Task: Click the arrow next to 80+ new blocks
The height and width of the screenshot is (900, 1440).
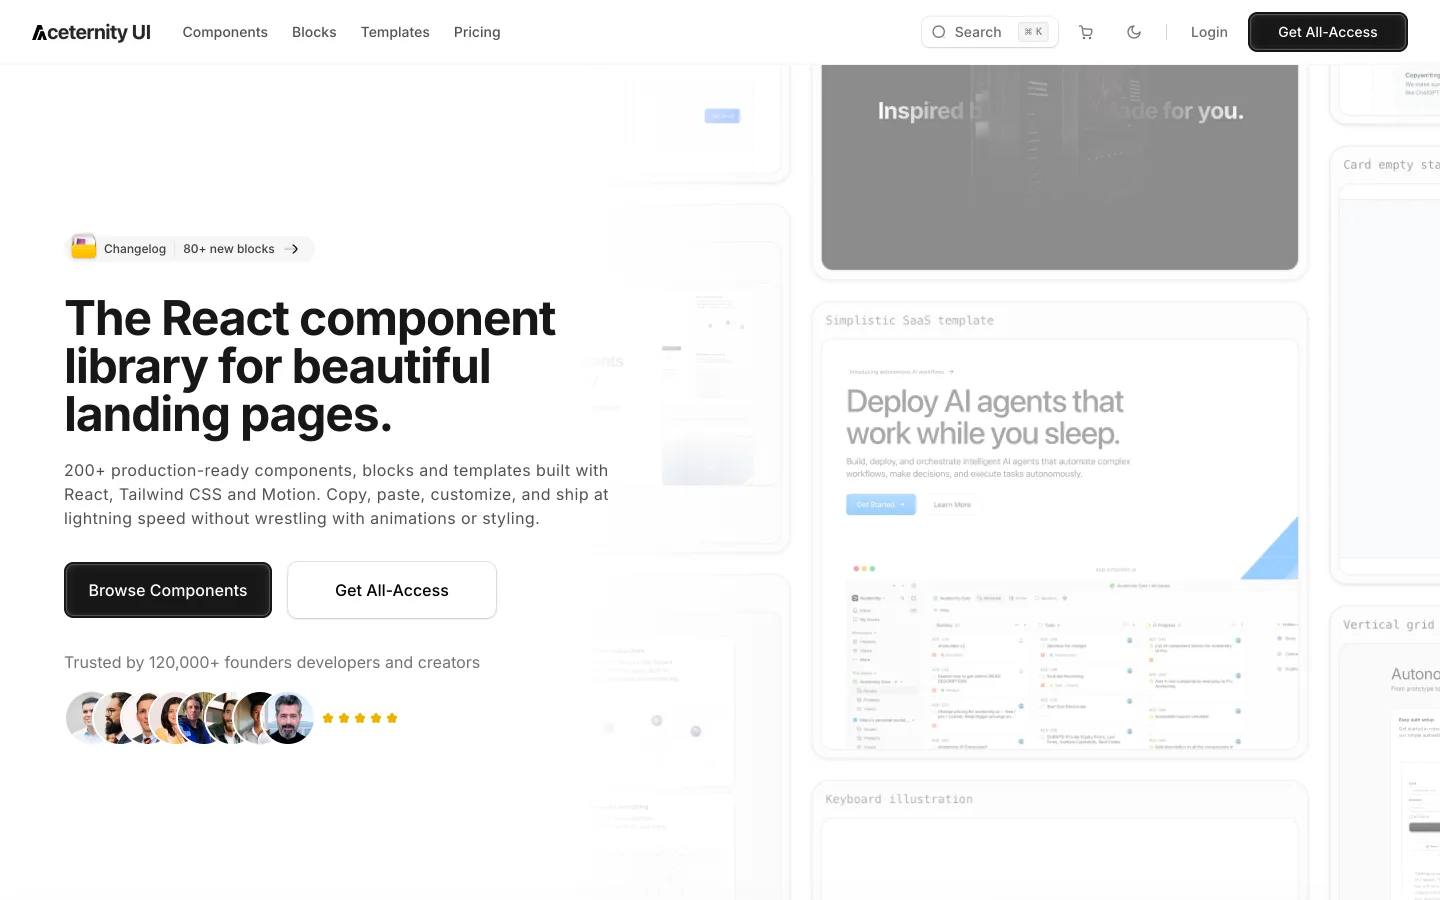Action: tap(292, 249)
